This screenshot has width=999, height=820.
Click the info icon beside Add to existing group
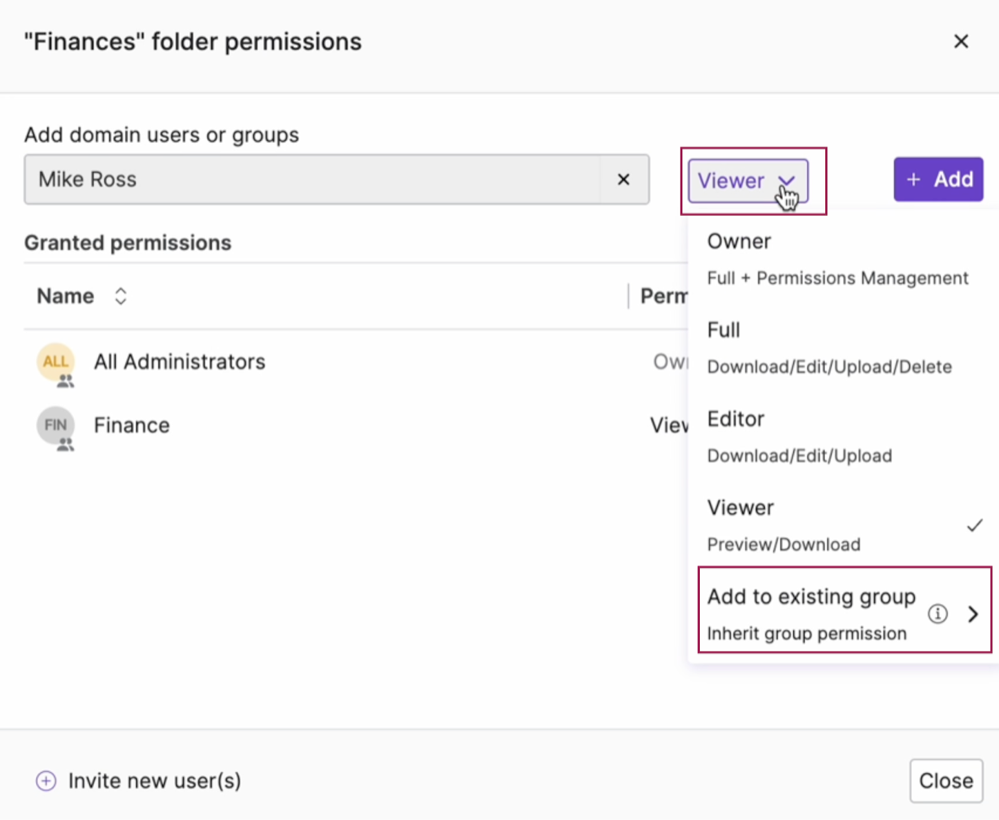[938, 614]
